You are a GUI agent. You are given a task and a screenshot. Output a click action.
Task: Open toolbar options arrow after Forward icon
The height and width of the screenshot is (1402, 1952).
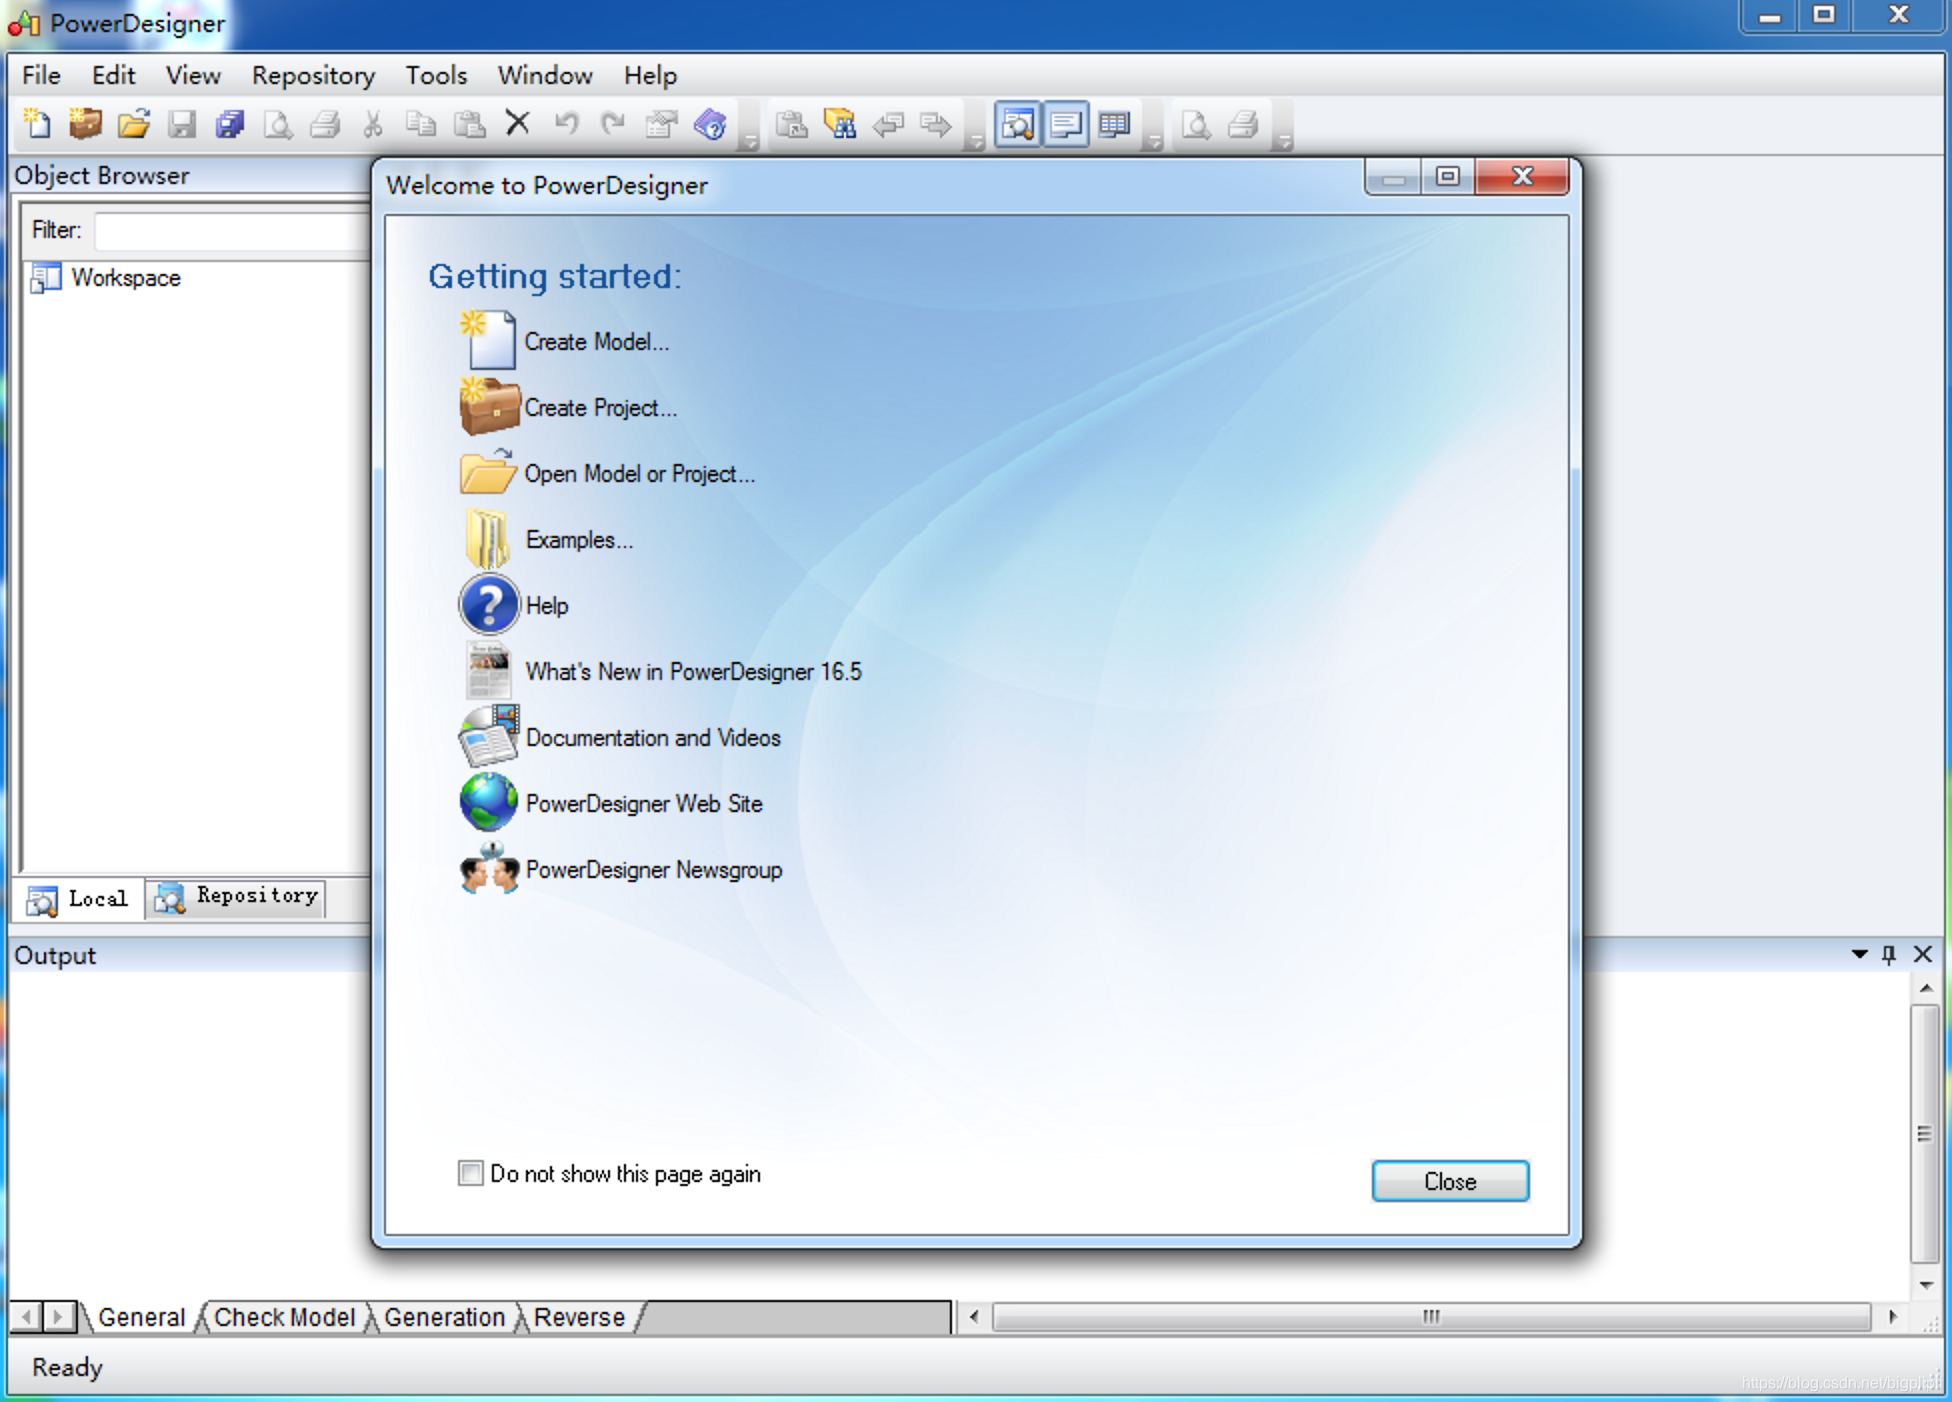[x=975, y=143]
